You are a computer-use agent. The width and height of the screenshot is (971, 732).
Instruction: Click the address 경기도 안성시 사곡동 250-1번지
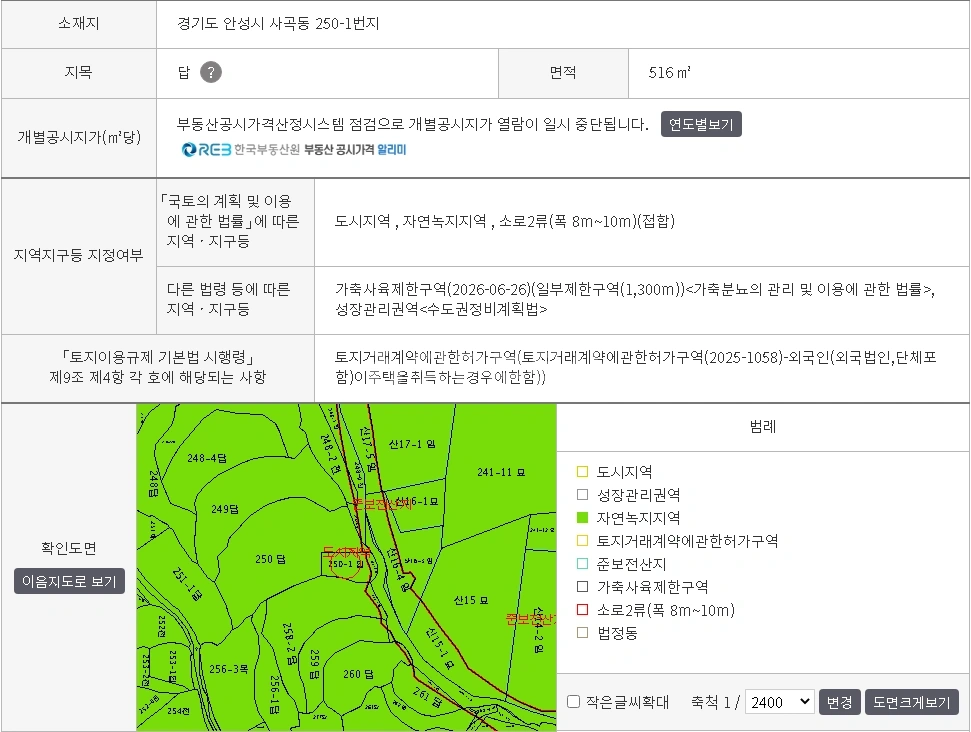click(x=278, y=24)
